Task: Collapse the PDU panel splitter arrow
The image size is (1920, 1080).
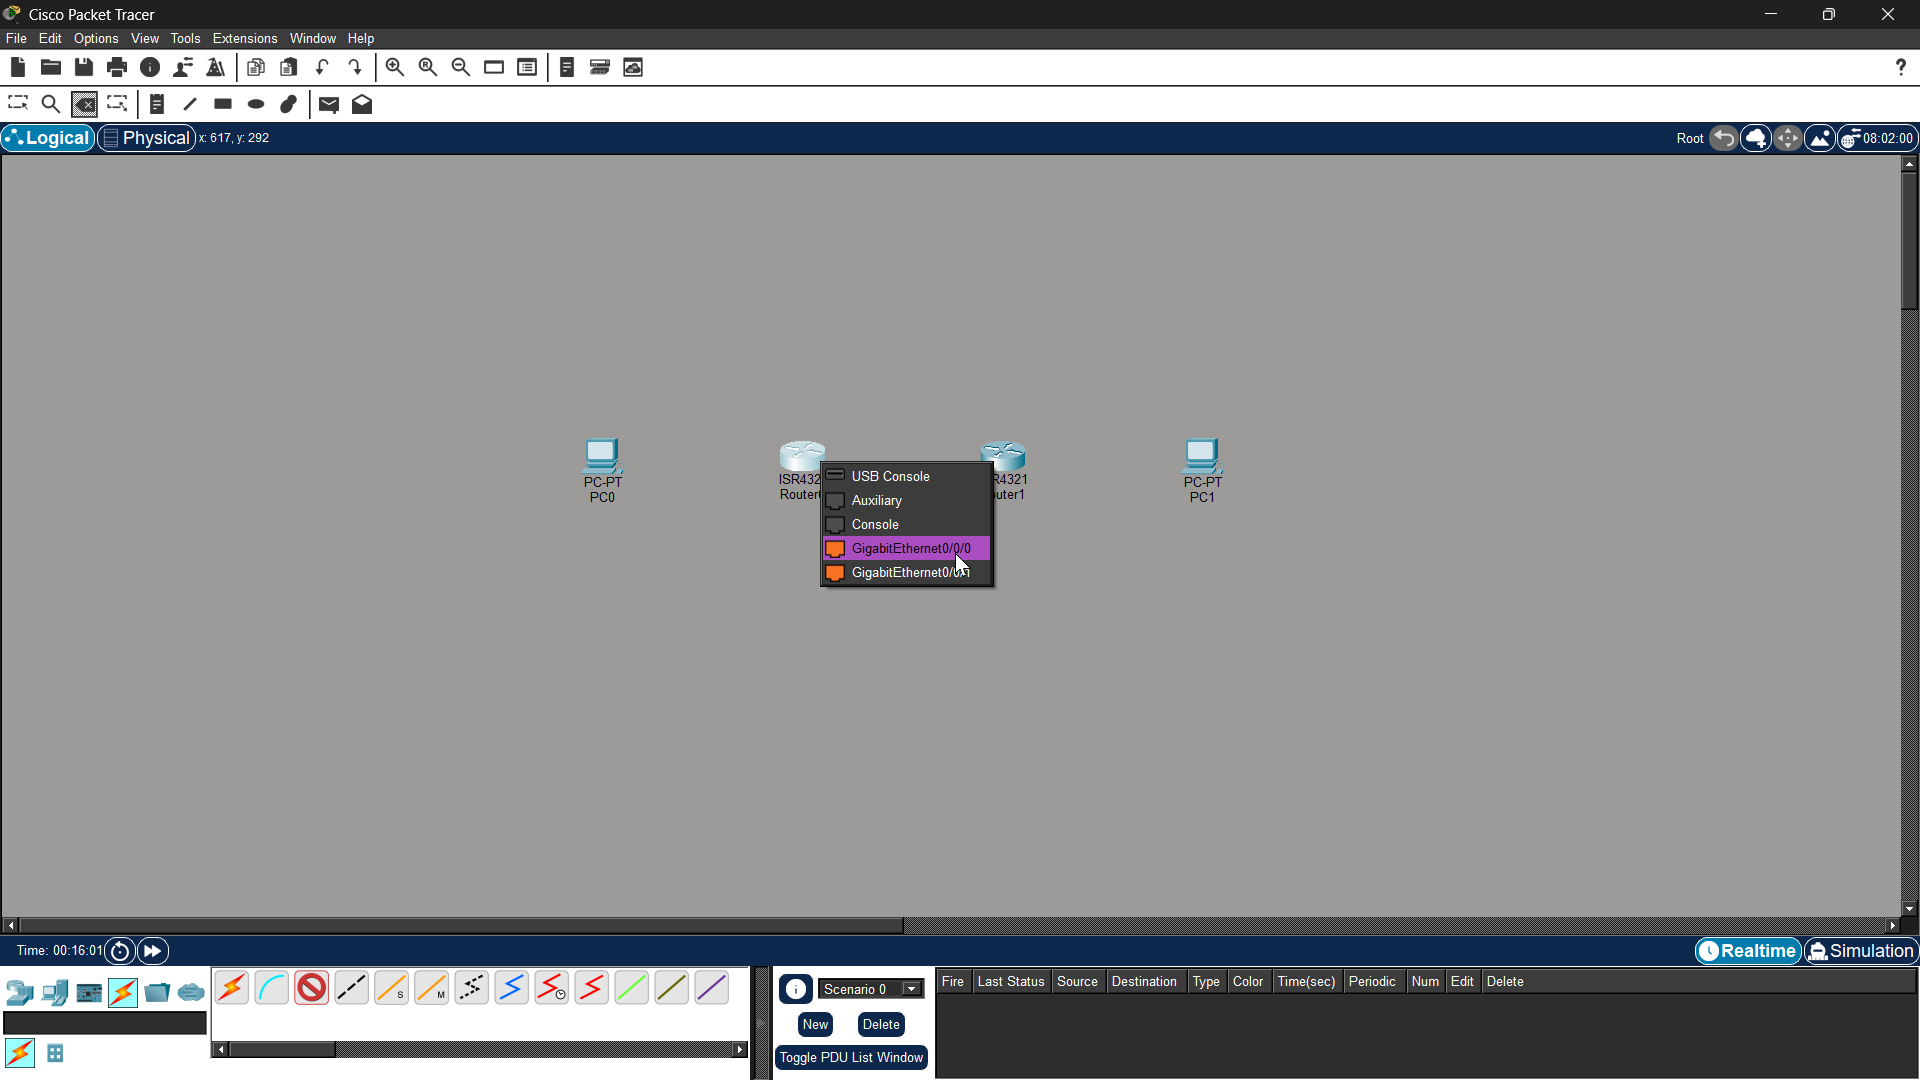Action: pos(760,1022)
